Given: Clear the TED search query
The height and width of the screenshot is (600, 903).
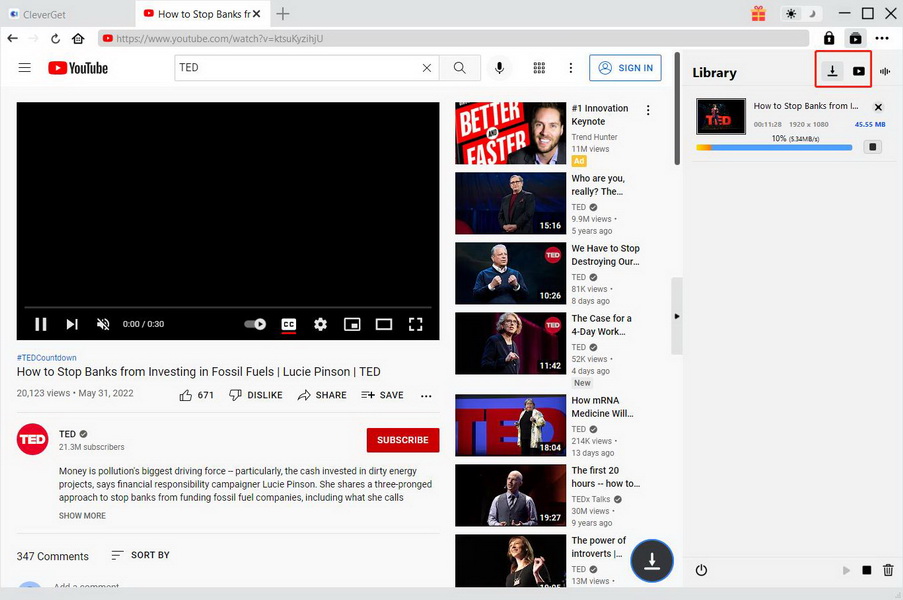Looking at the screenshot, I should (x=427, y=68).
